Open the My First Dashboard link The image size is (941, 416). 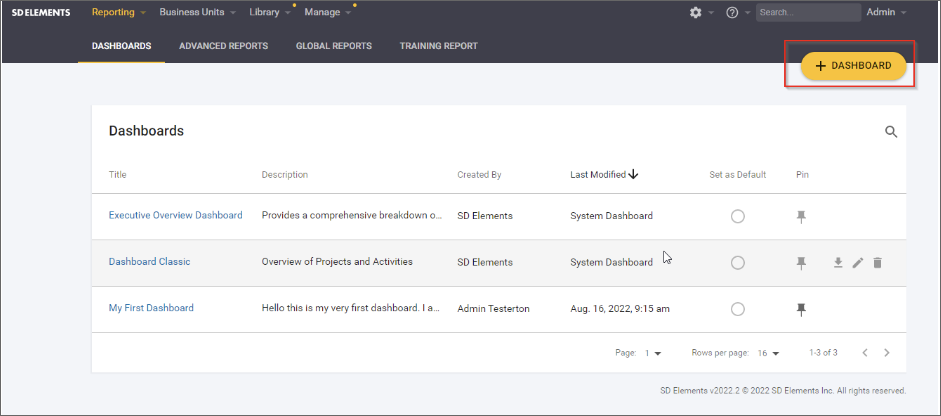coord(151,308)
